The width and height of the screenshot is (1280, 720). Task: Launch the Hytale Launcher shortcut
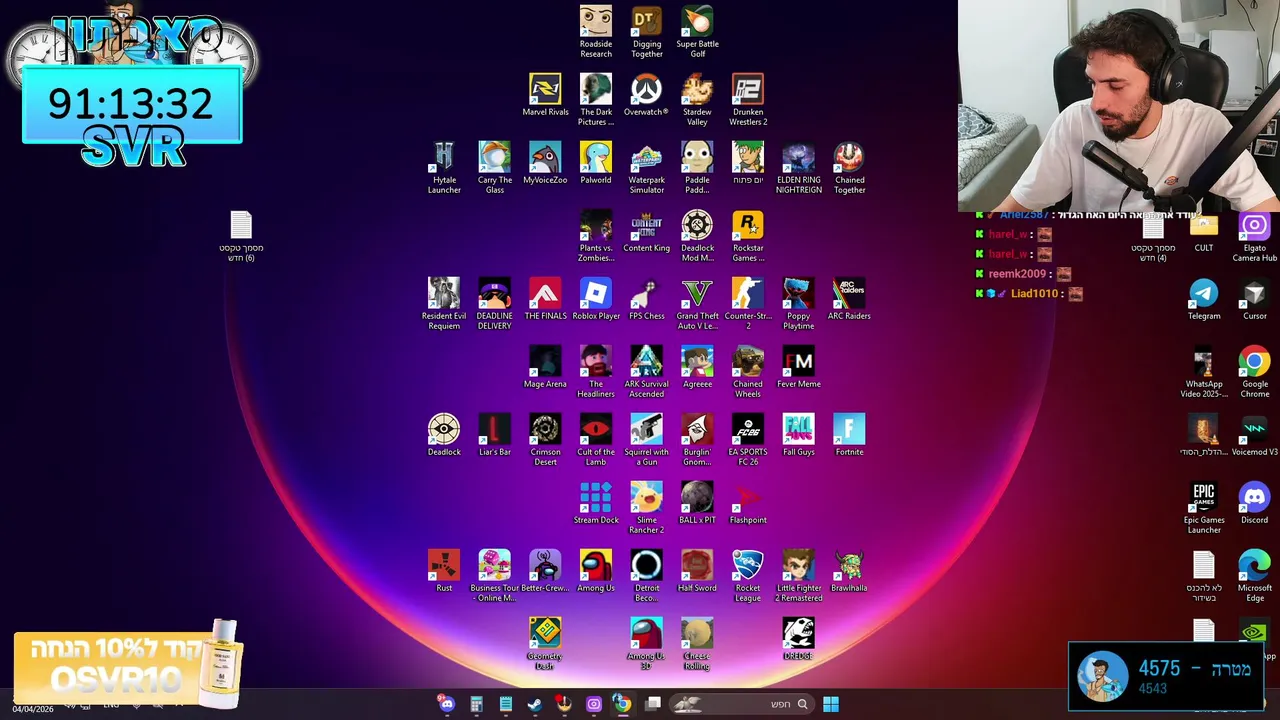[x=444, y=167]
